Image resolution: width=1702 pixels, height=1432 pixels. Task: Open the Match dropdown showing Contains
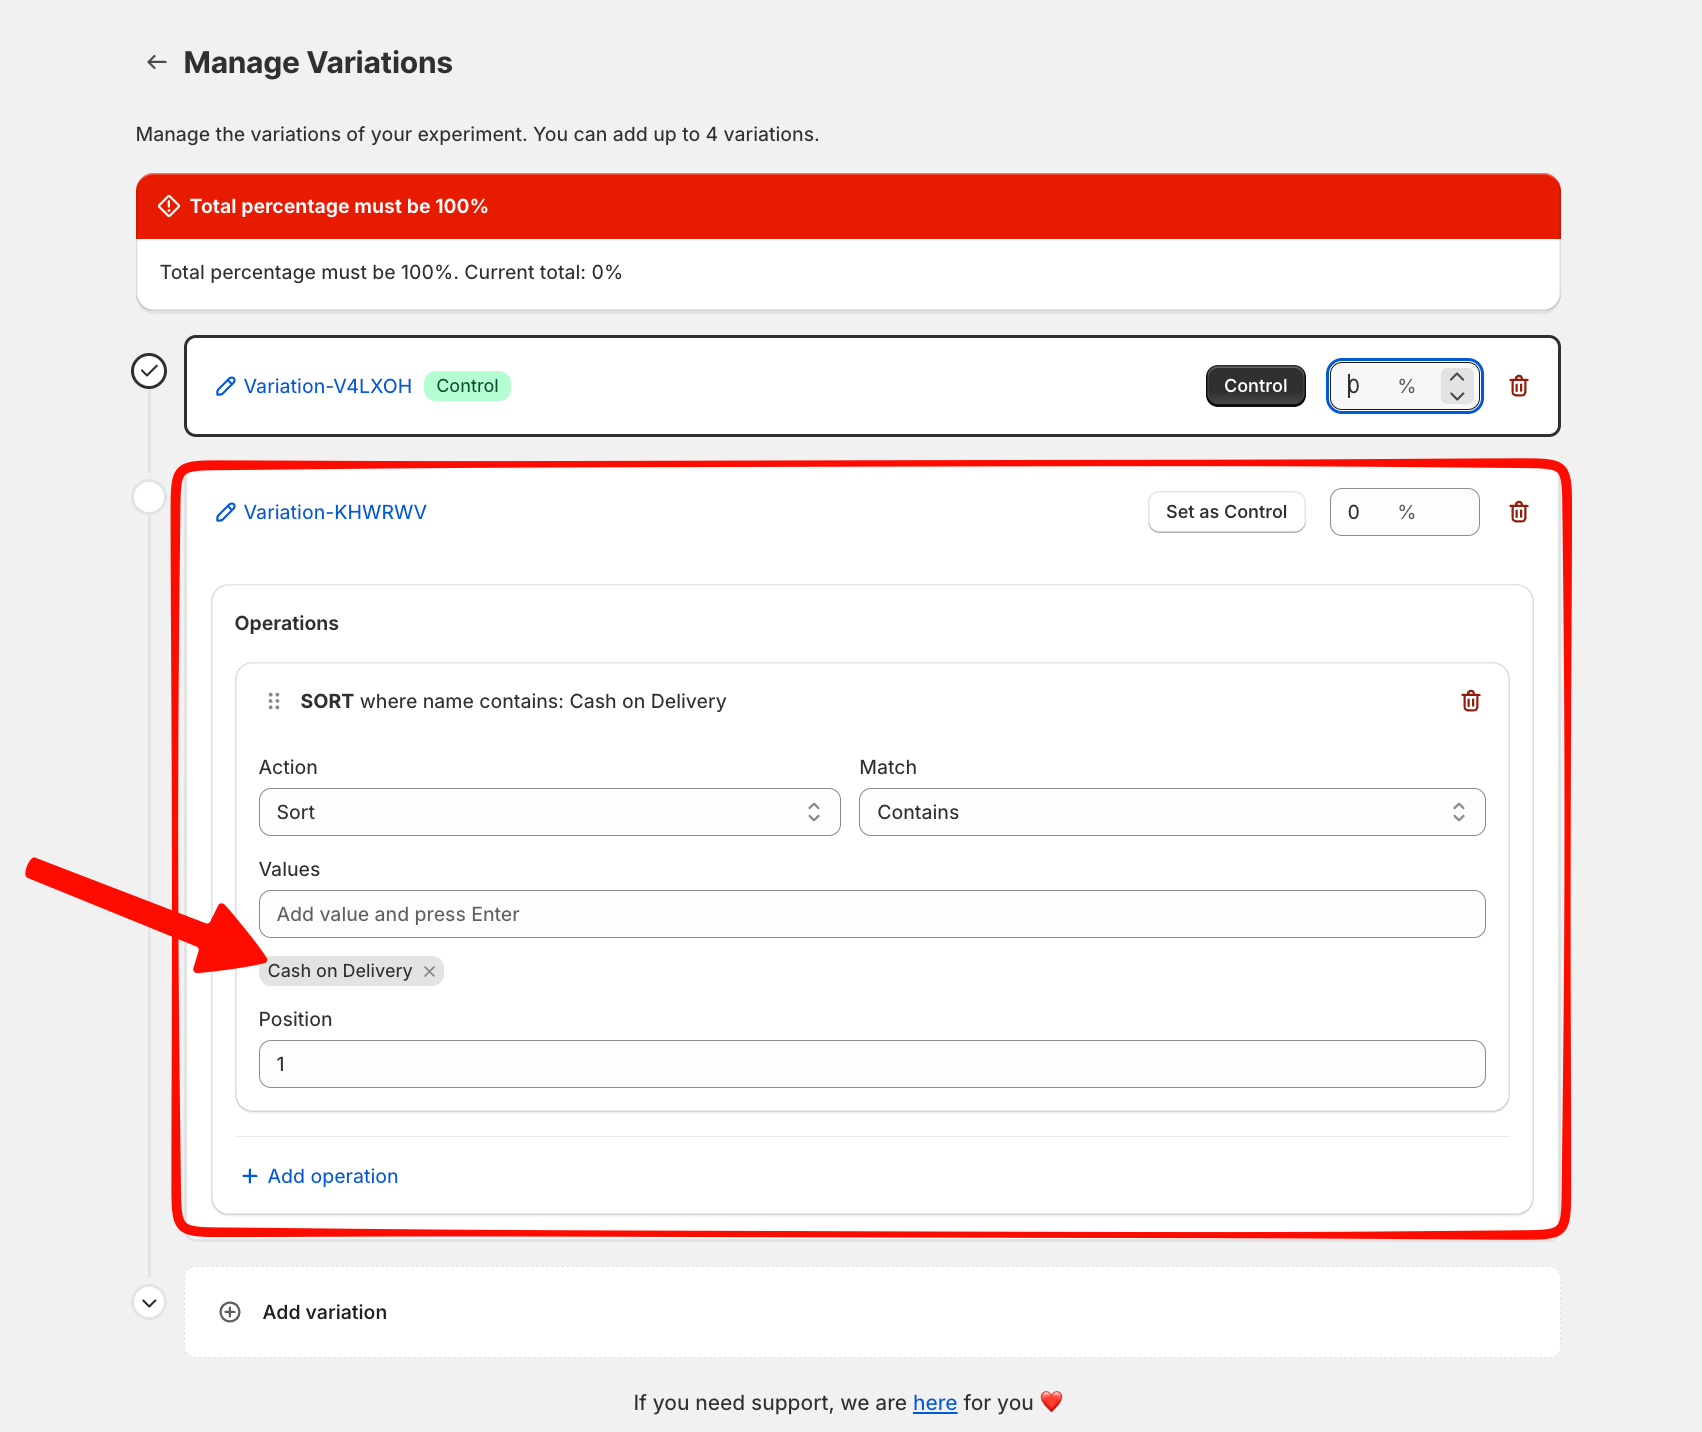point(1171,812)
